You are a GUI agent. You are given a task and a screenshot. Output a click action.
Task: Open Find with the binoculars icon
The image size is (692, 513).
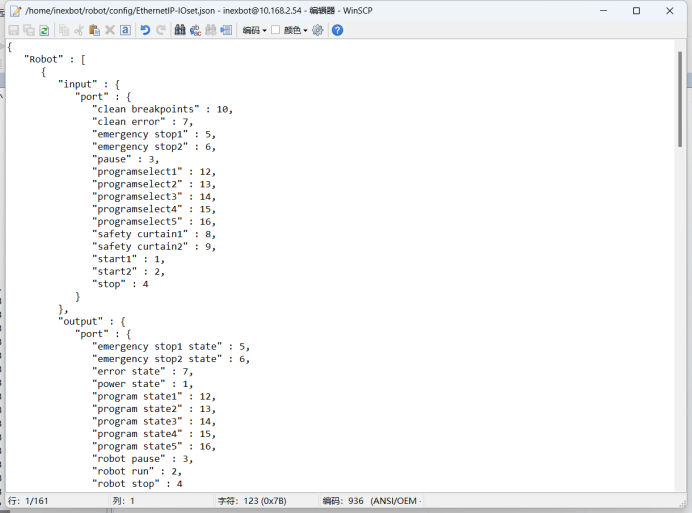pos(180,30)
